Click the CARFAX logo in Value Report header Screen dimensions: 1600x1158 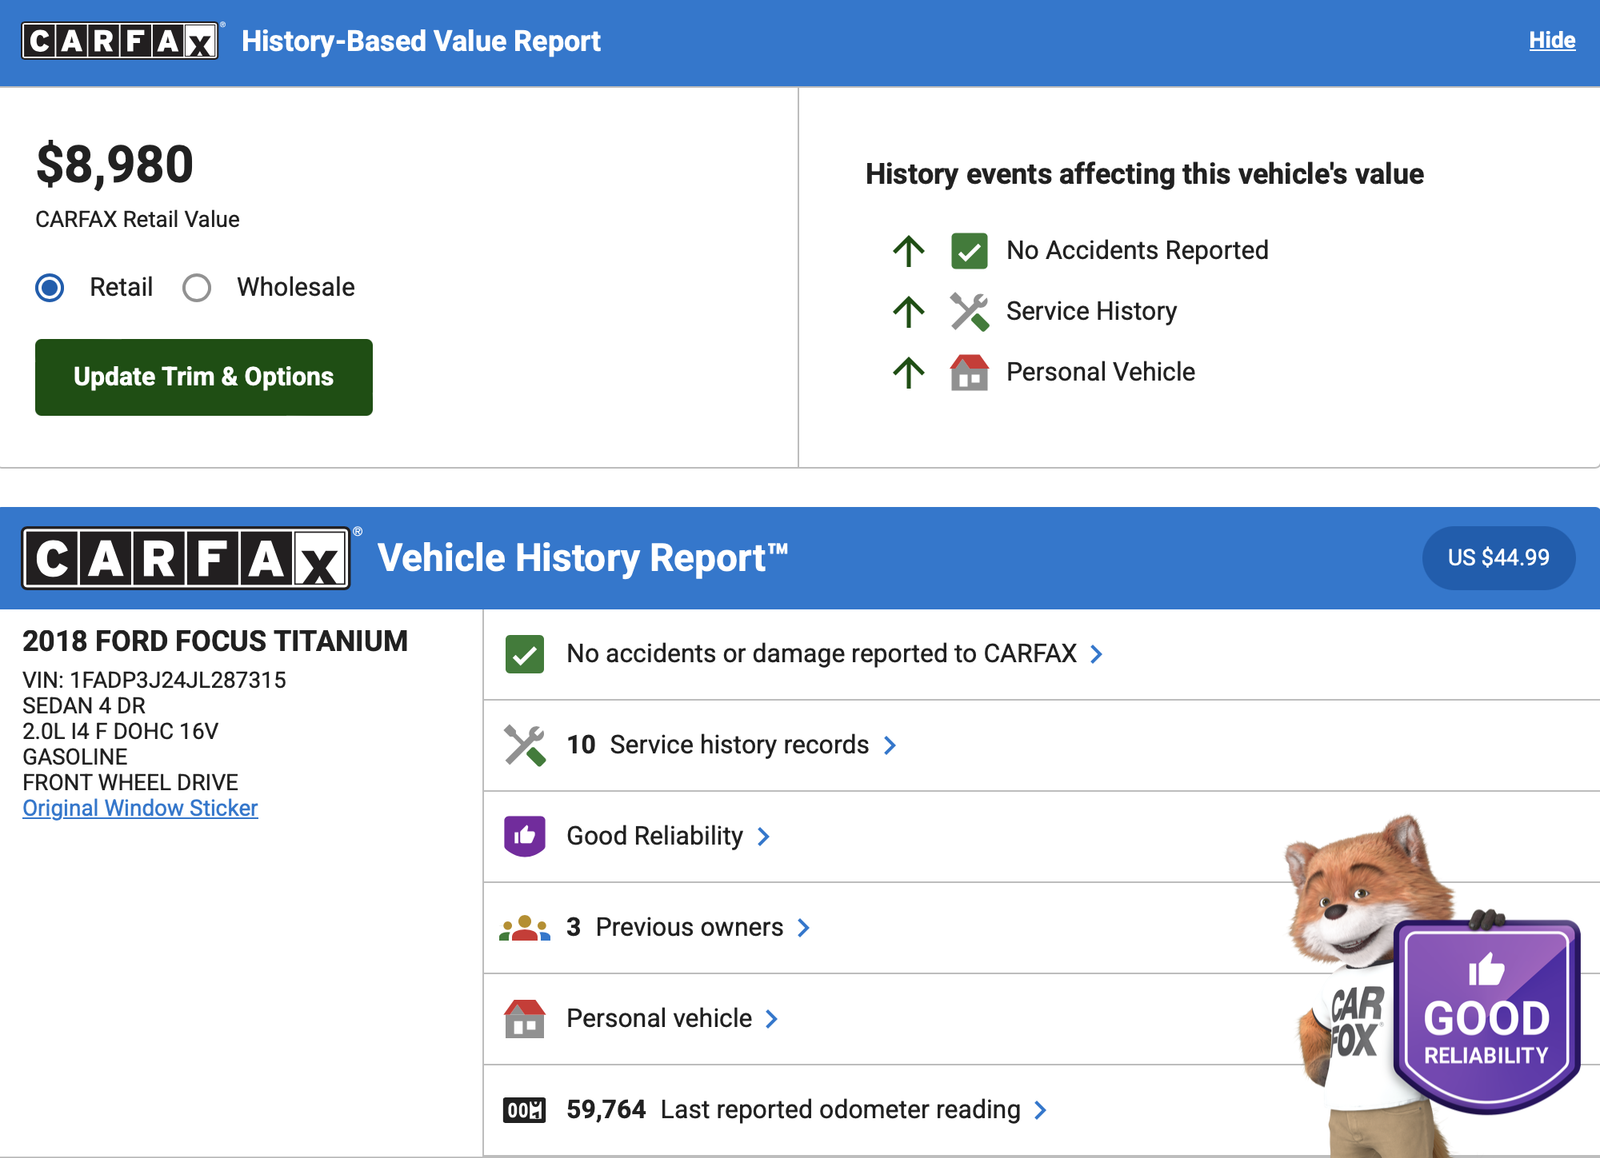(x=120, y=41)
